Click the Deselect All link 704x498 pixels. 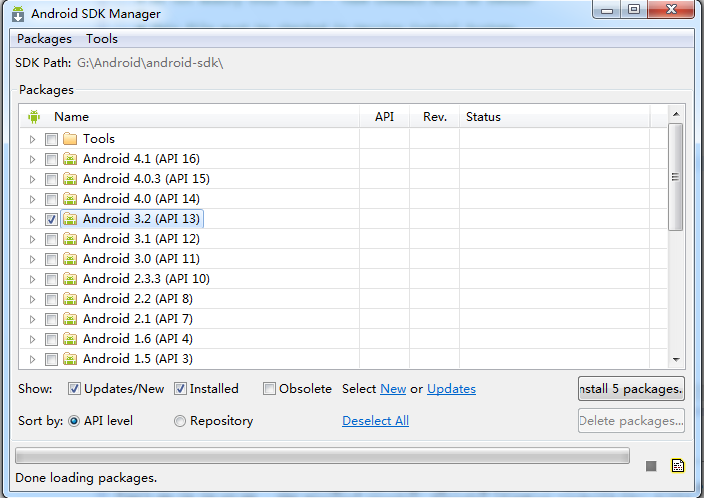[x=375, y=421]
